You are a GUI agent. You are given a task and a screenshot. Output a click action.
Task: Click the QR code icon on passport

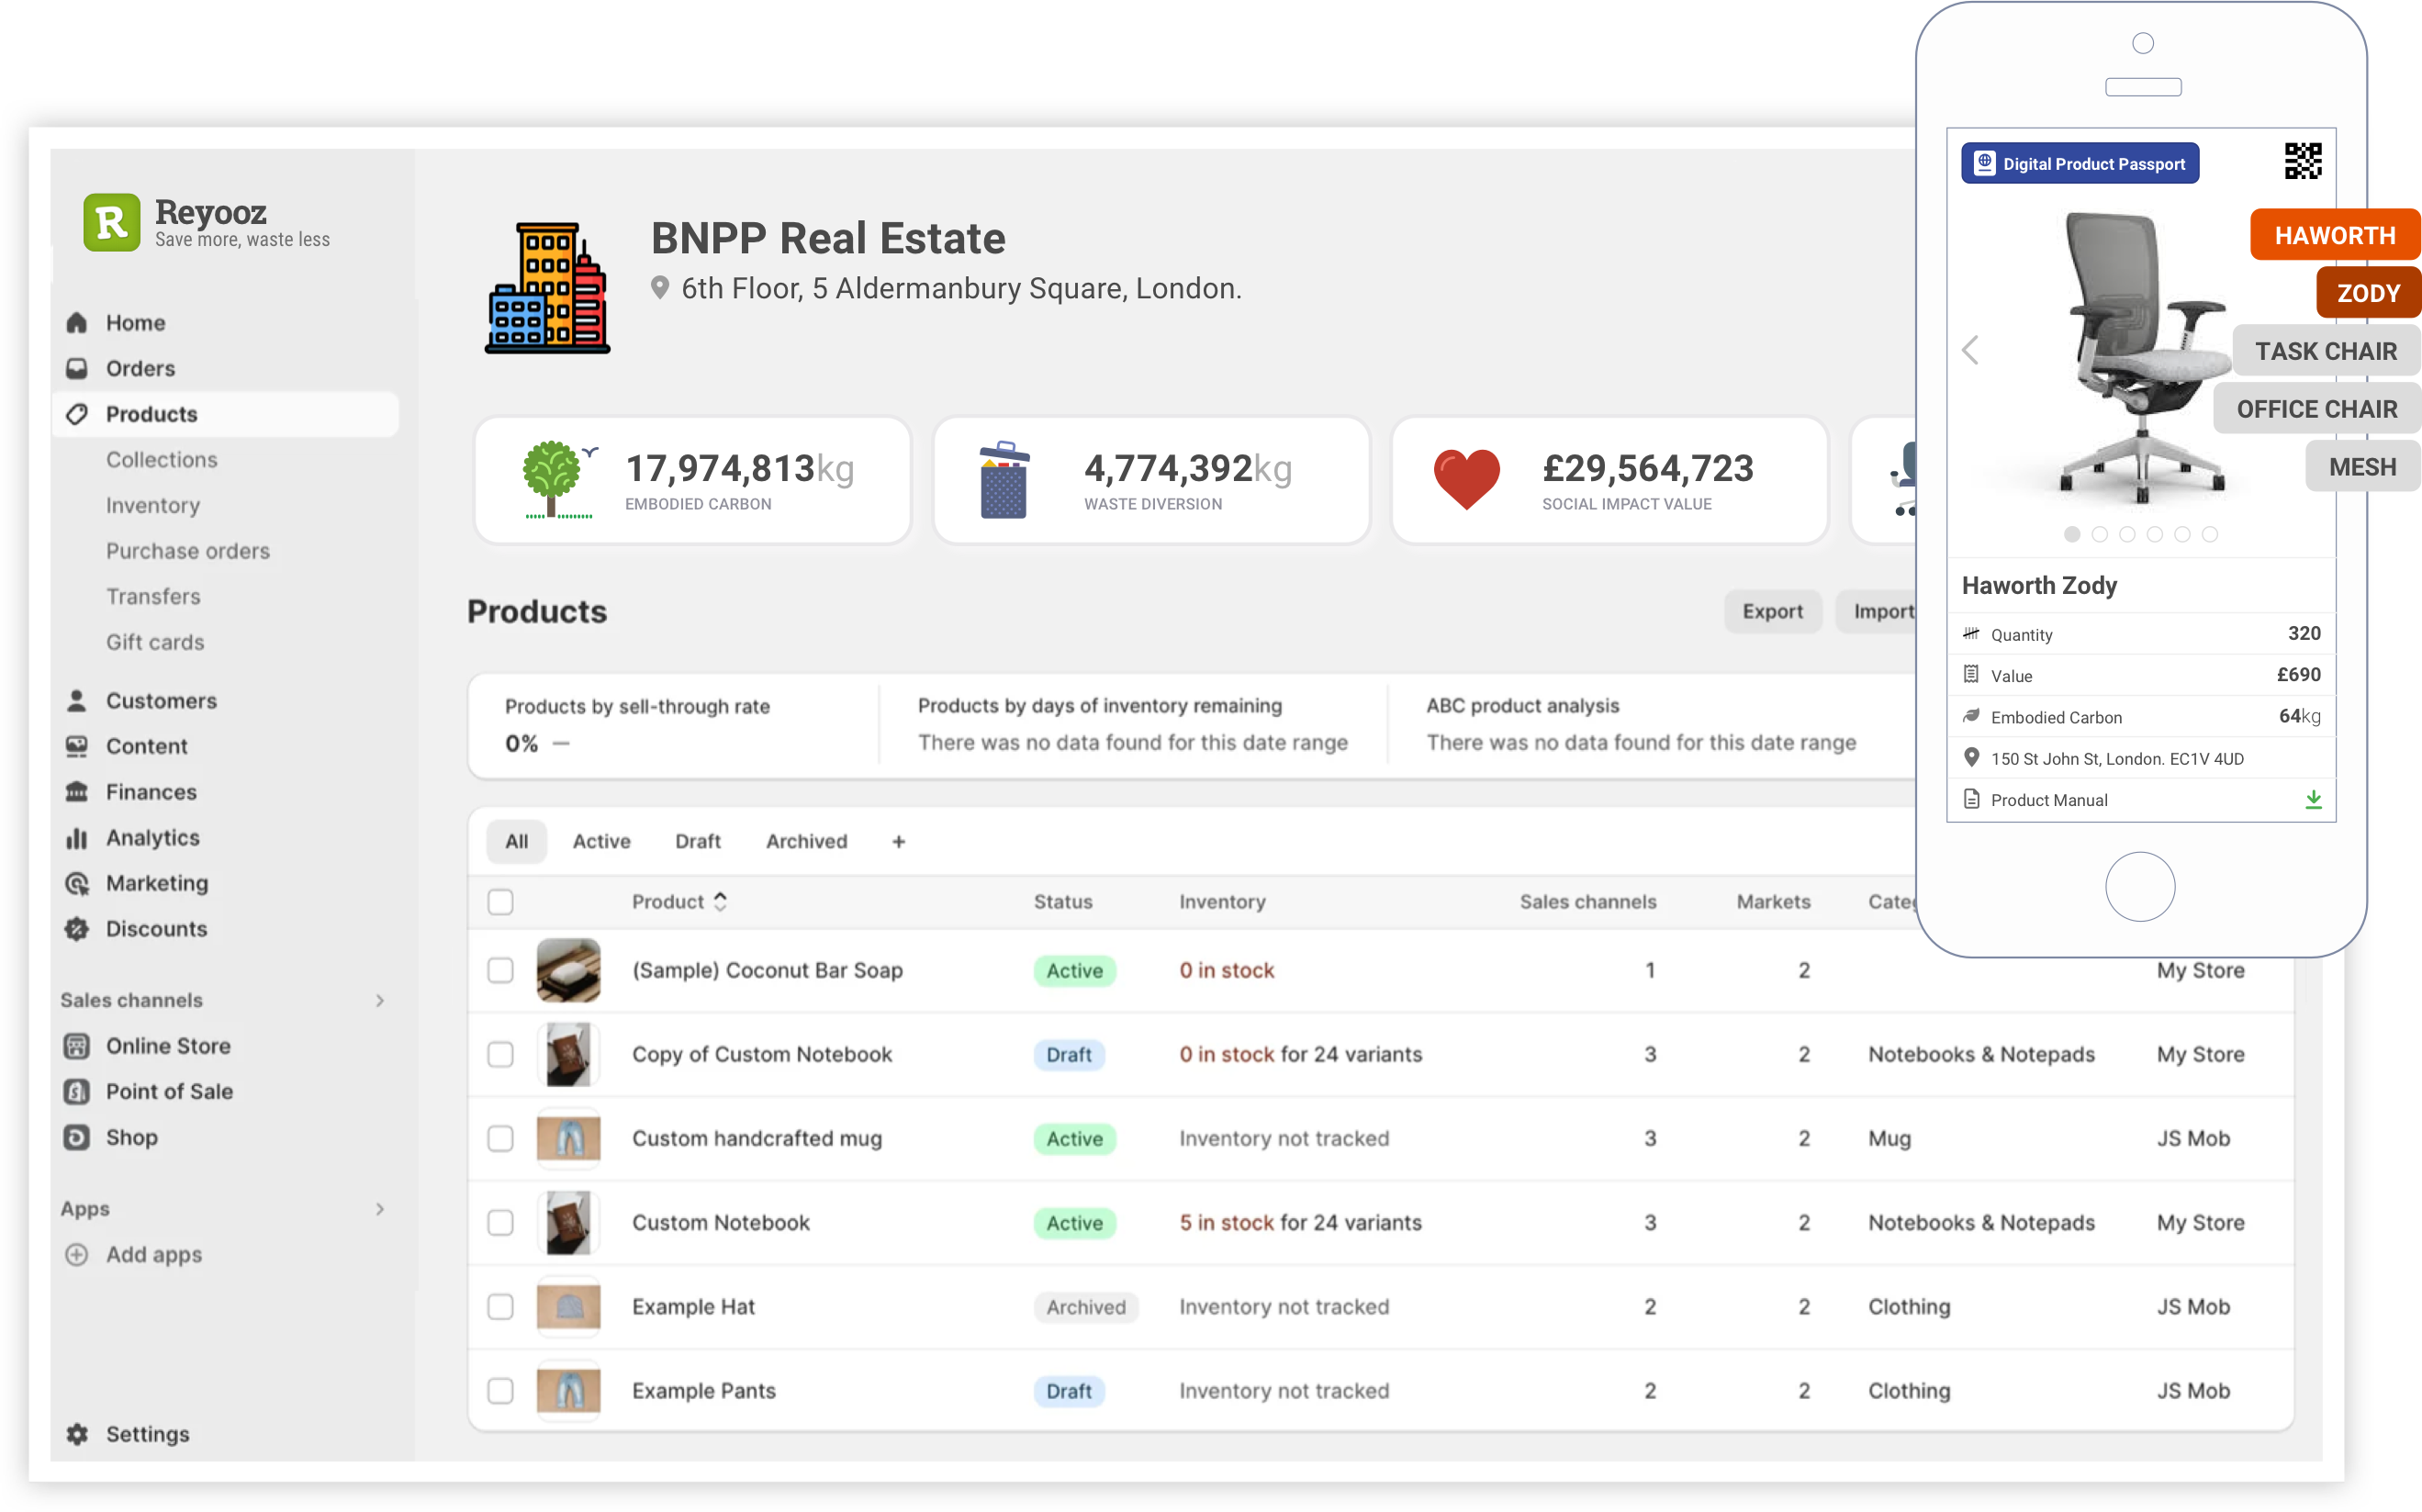[2302, 161]
